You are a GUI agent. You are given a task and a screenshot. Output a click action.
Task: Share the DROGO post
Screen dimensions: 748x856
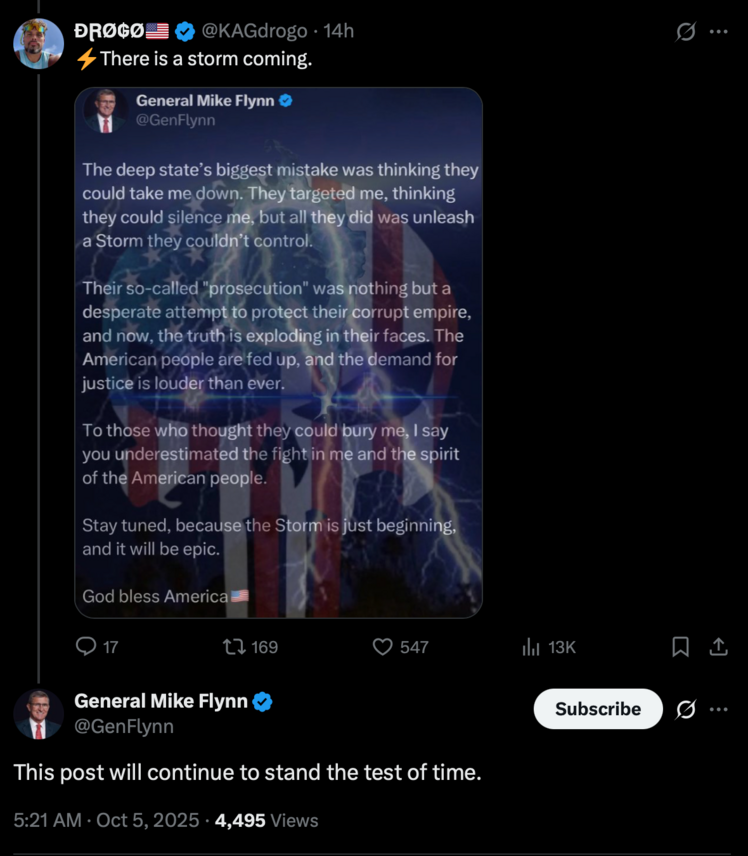pyautogui.click(x=718, y=647)
